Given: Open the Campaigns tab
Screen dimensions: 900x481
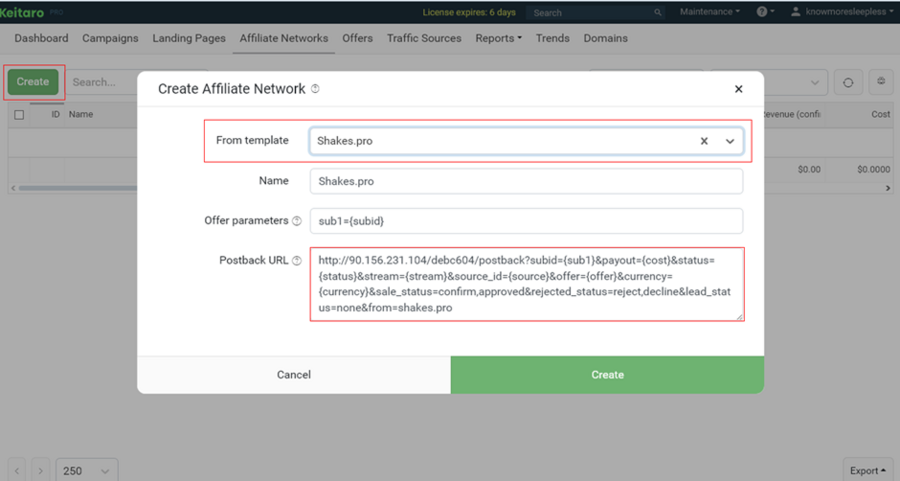Looking at the screenshot, I should coord(110,38).
